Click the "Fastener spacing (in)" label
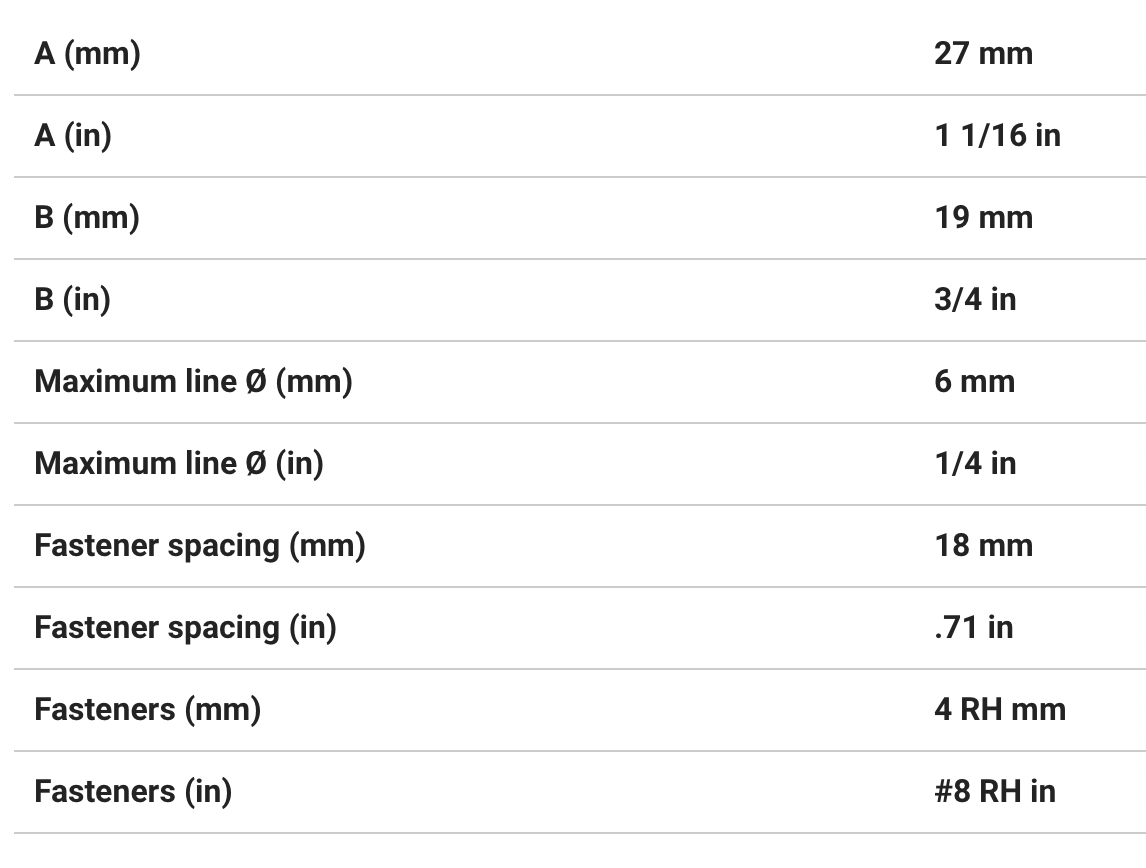 185,627
